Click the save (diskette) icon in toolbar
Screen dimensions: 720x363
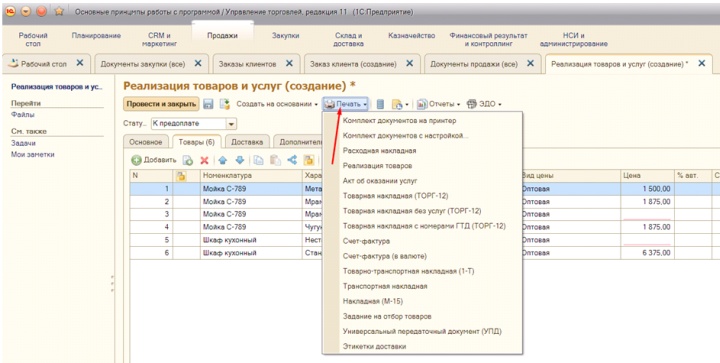208,104
